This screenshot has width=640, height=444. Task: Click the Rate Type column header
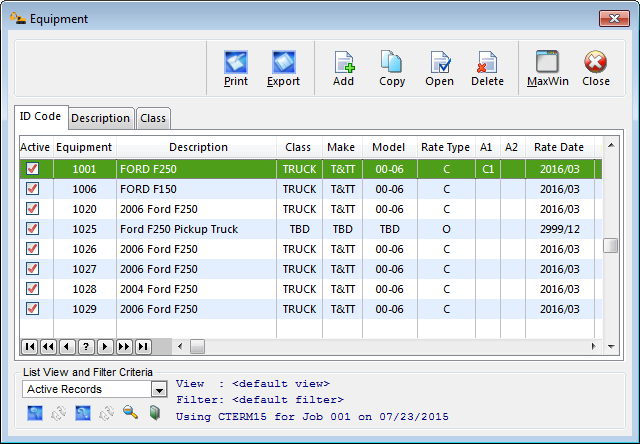click(x=446, y=147)
